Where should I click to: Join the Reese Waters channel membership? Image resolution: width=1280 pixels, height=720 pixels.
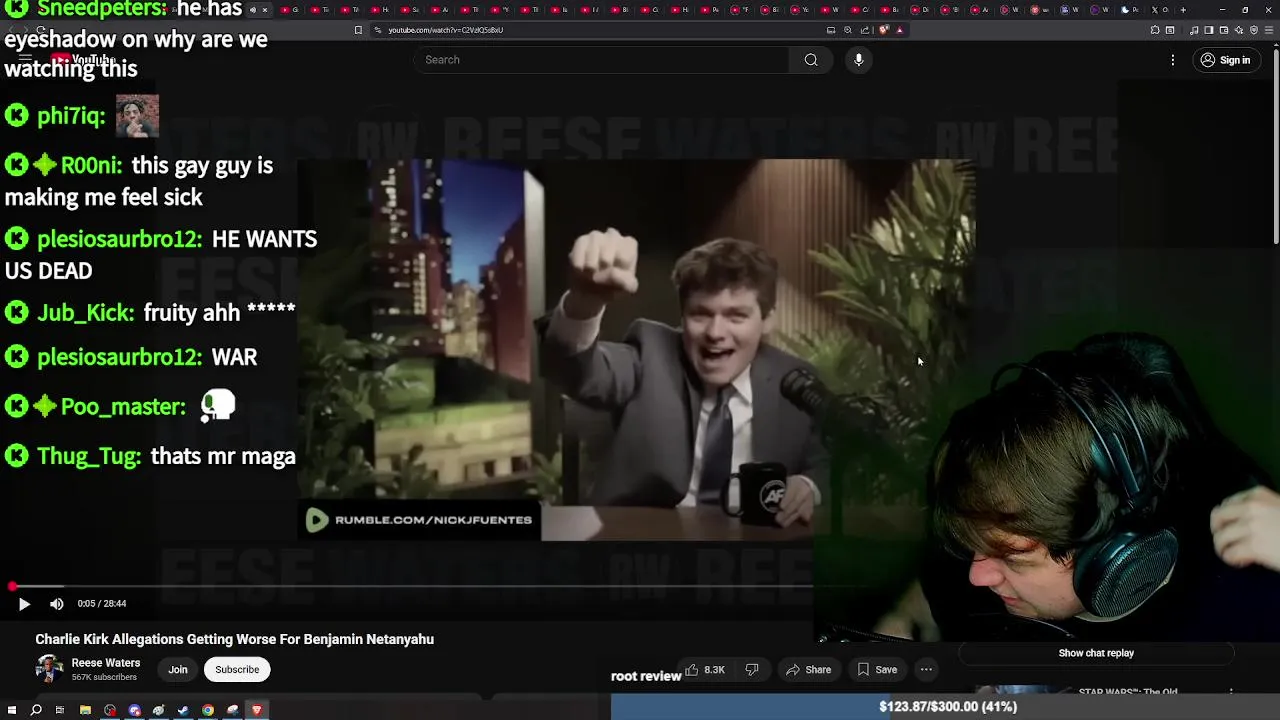pos(178,670)
